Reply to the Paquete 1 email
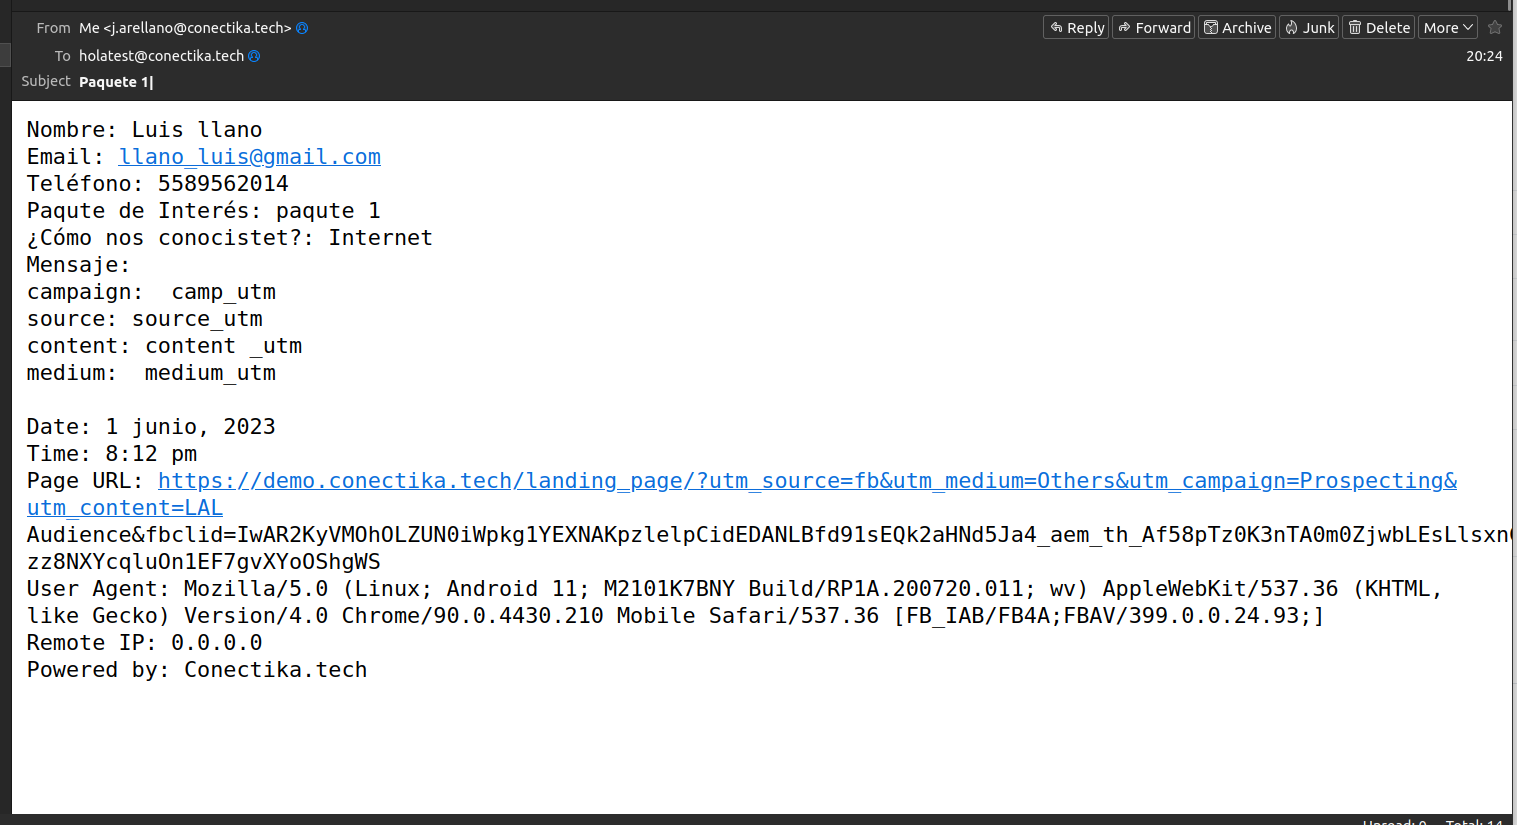 click(x=1076, y=28)
